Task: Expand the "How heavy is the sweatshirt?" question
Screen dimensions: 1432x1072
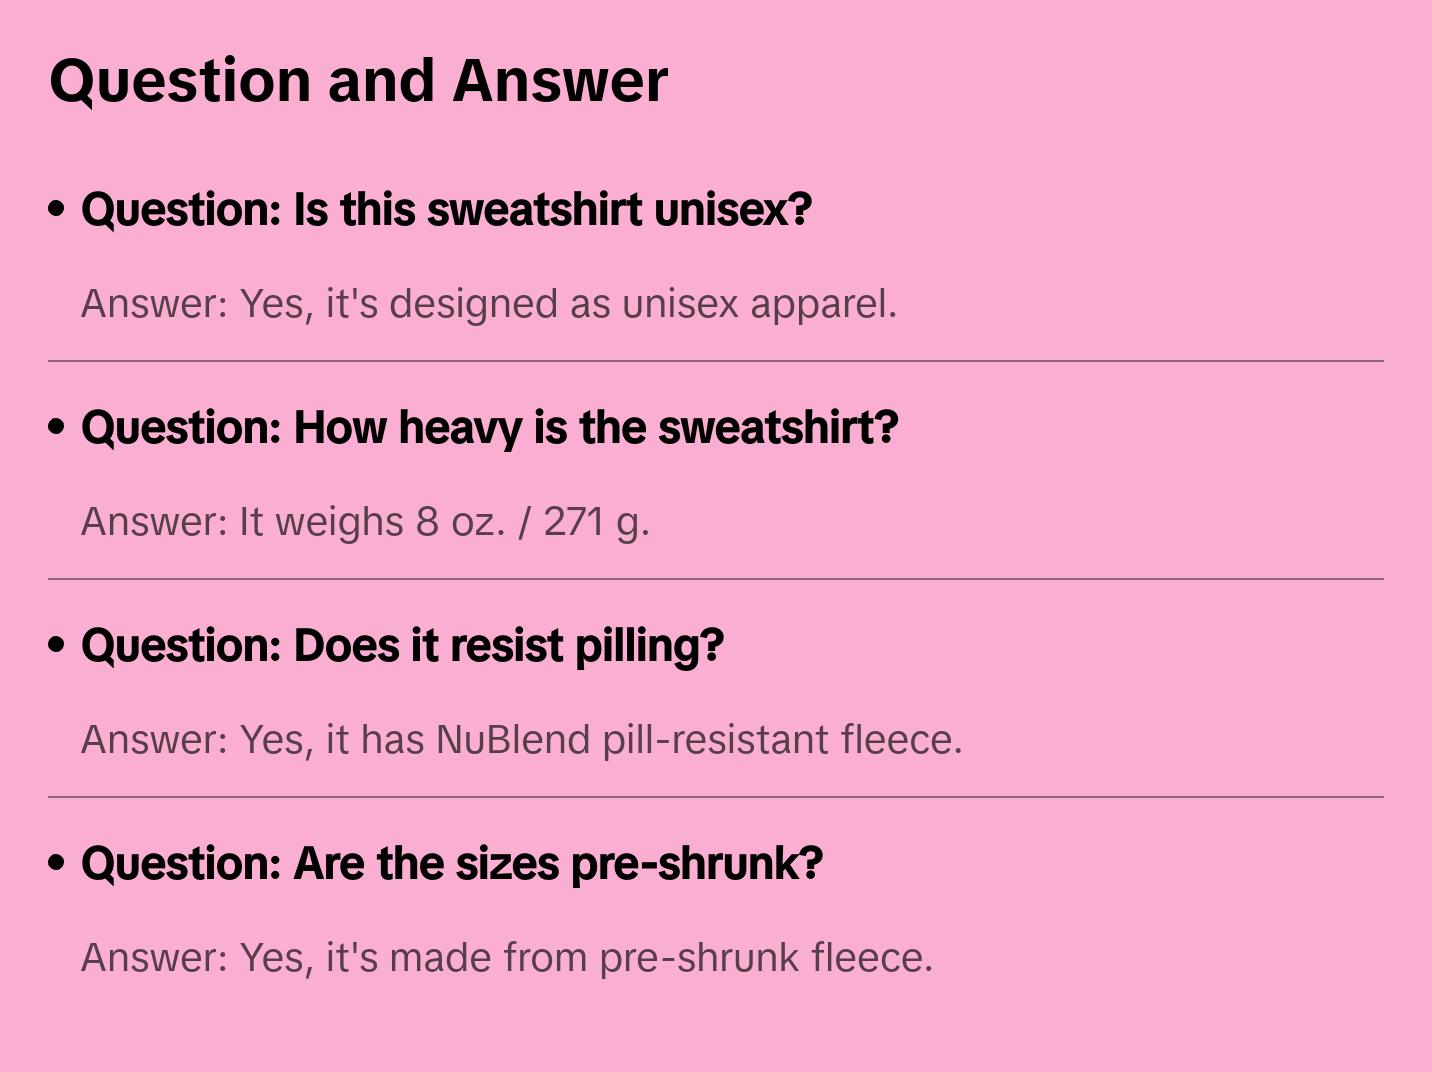Action: (489, 428)
